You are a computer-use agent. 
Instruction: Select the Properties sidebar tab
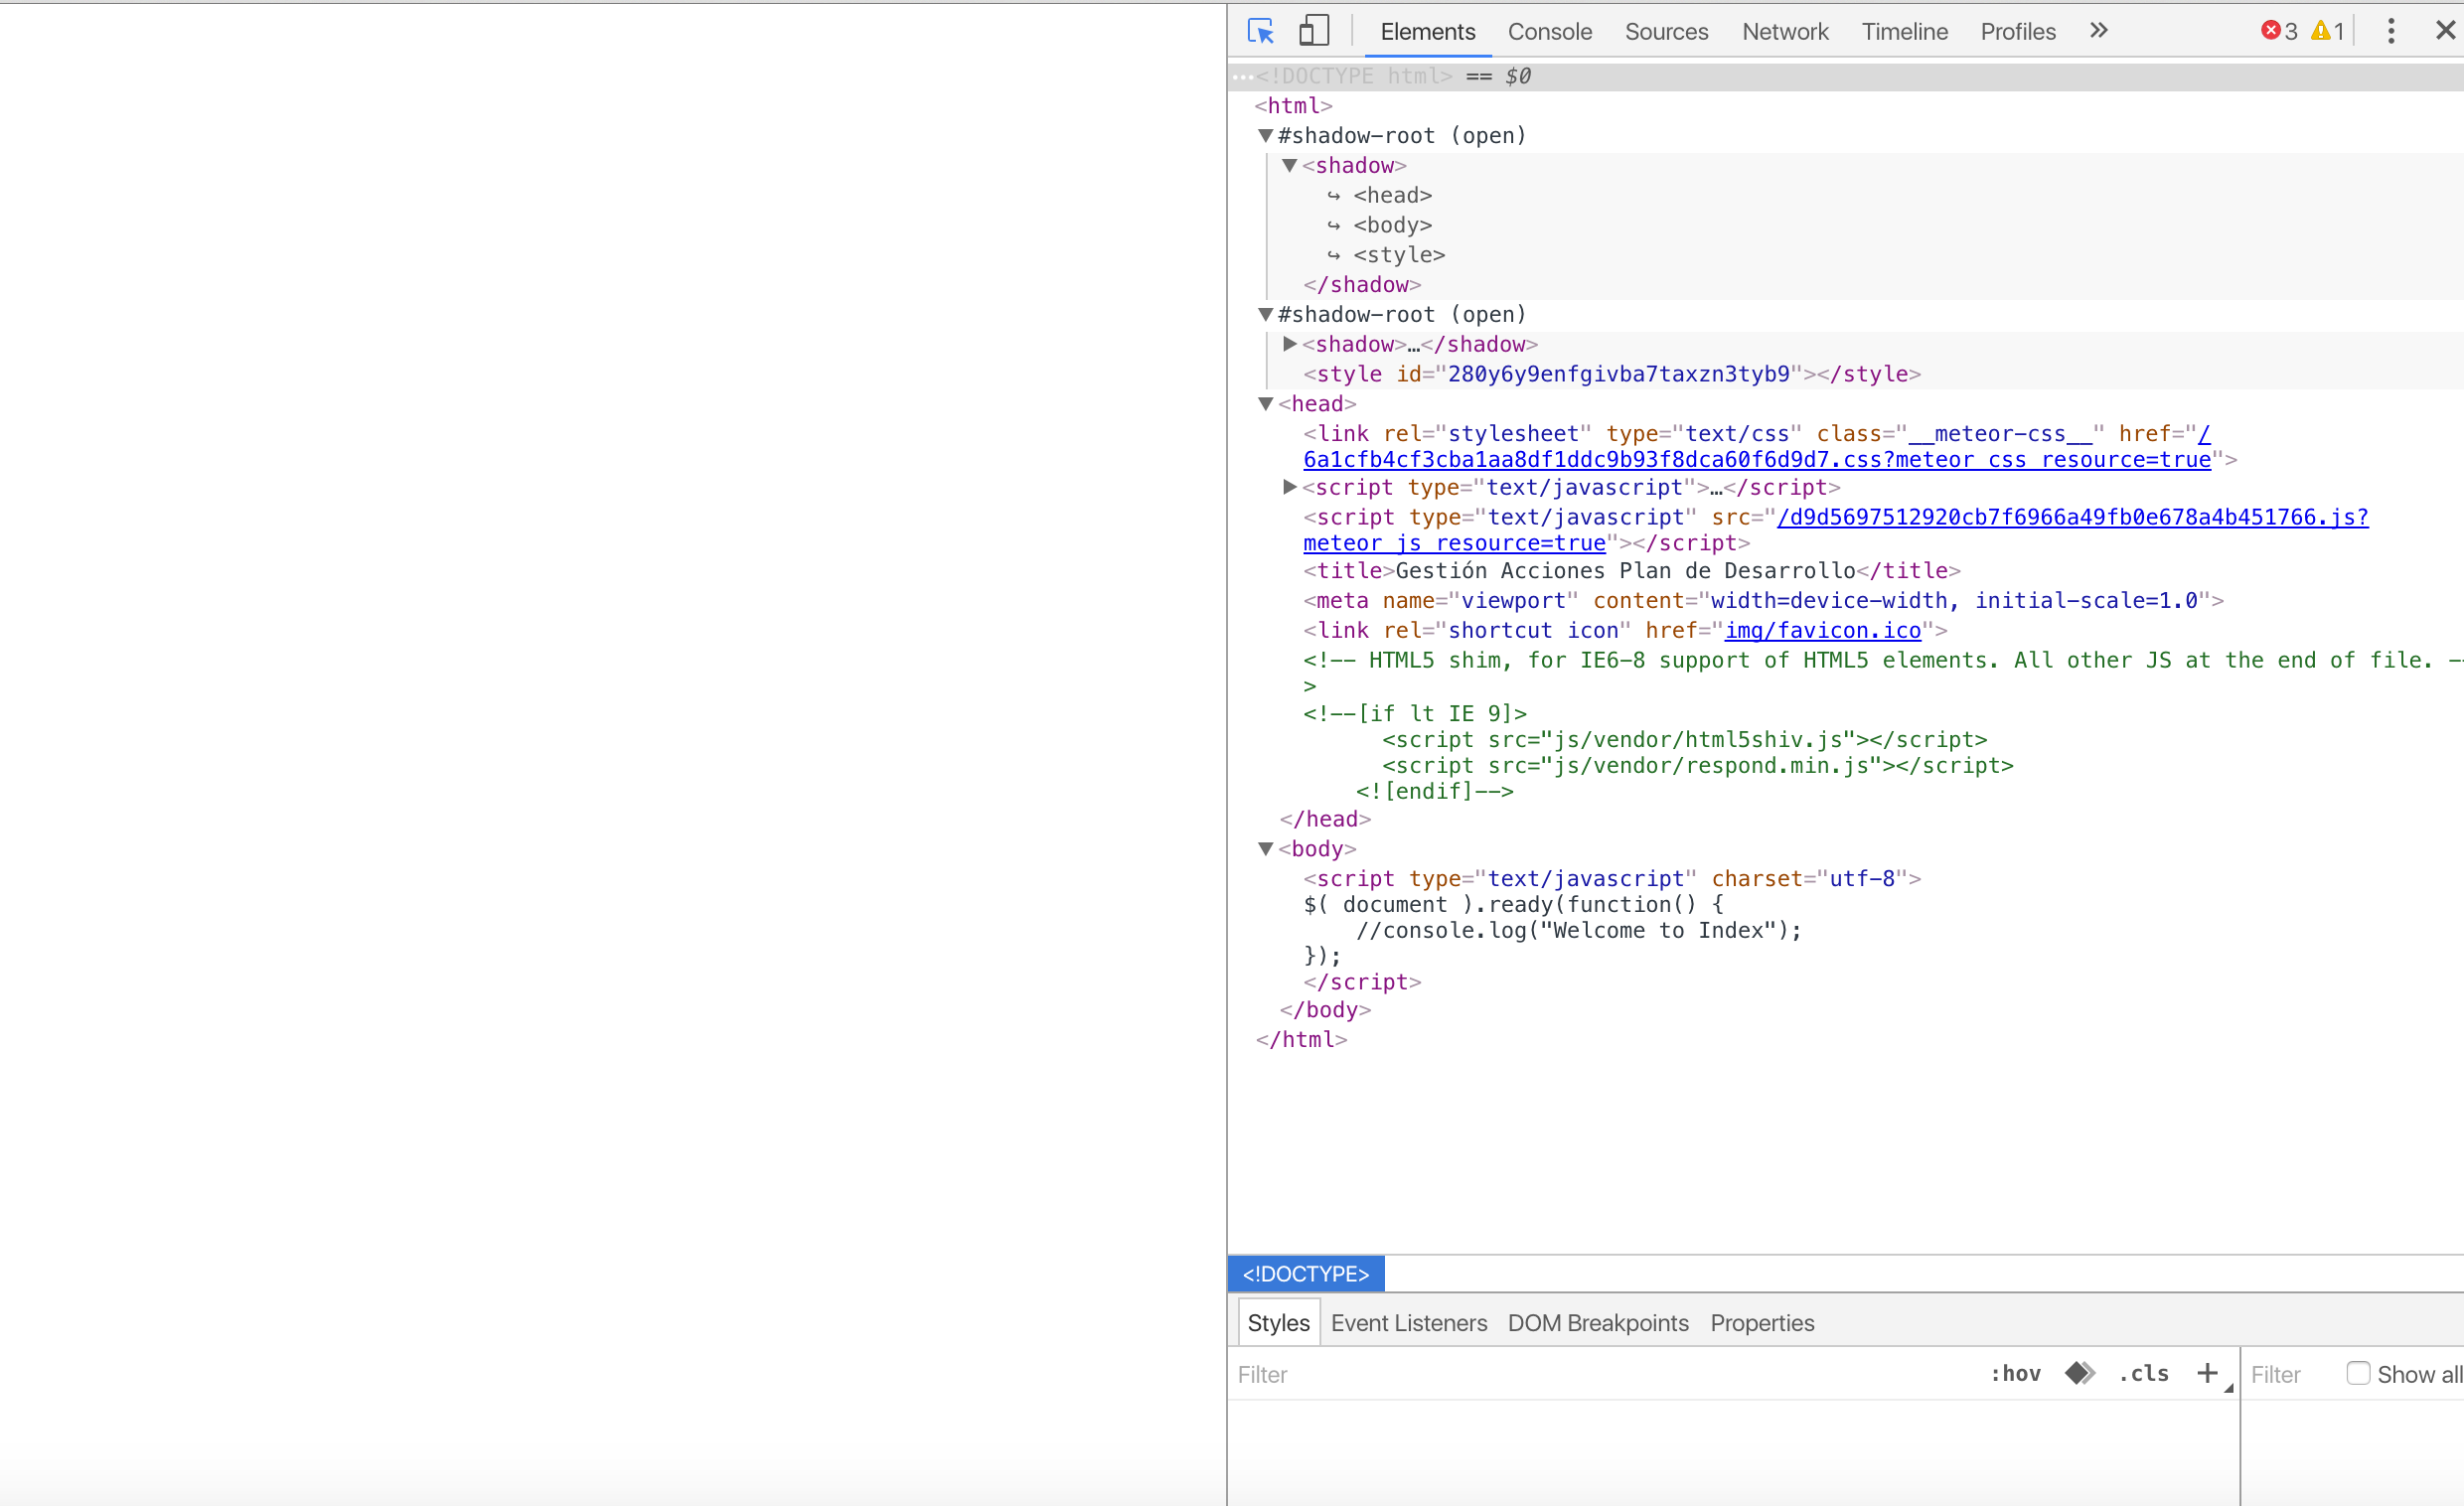pos(1762,1322)
